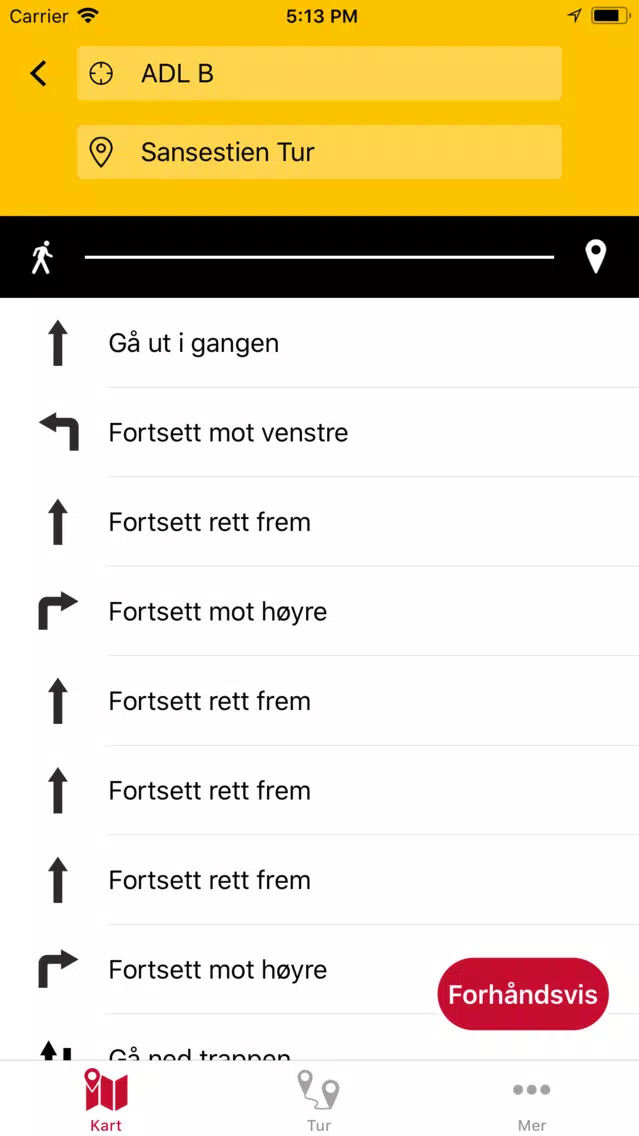
Task: Edit the Sansestien Tur destination field
Action: coord(320,152)
